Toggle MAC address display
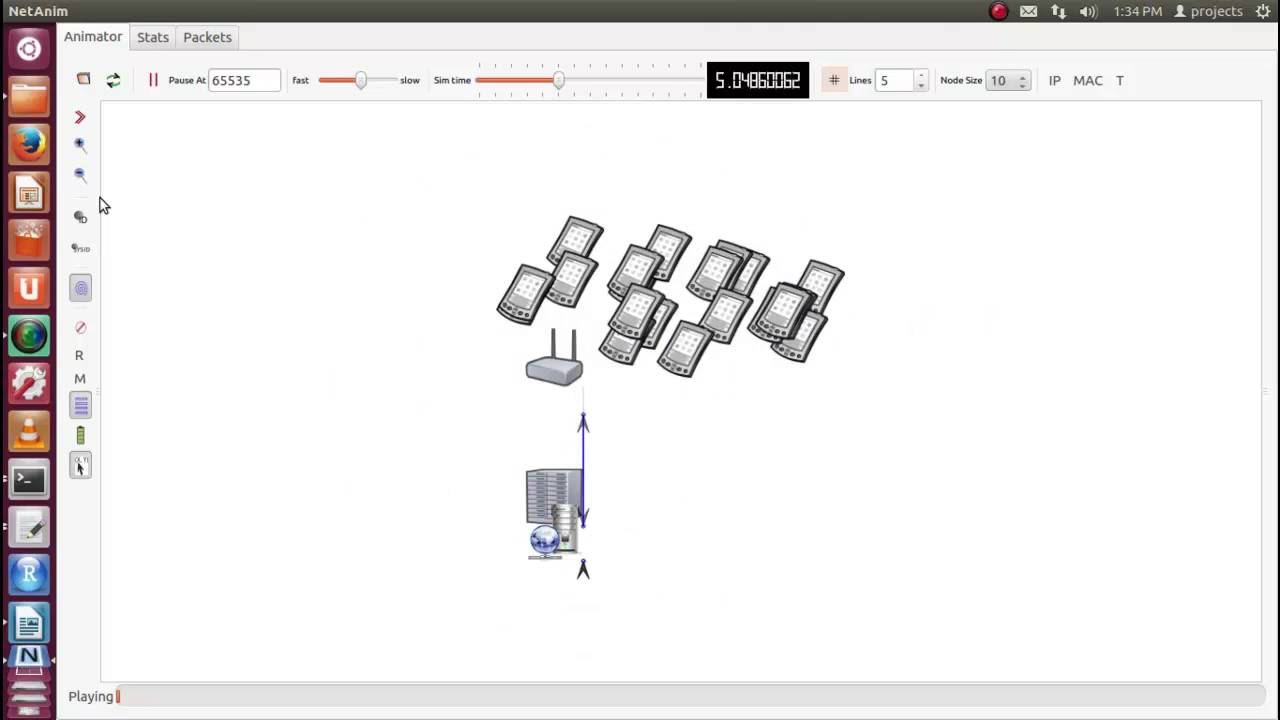This screenshot has height=720, width=1280. [x=1088, y=80]
